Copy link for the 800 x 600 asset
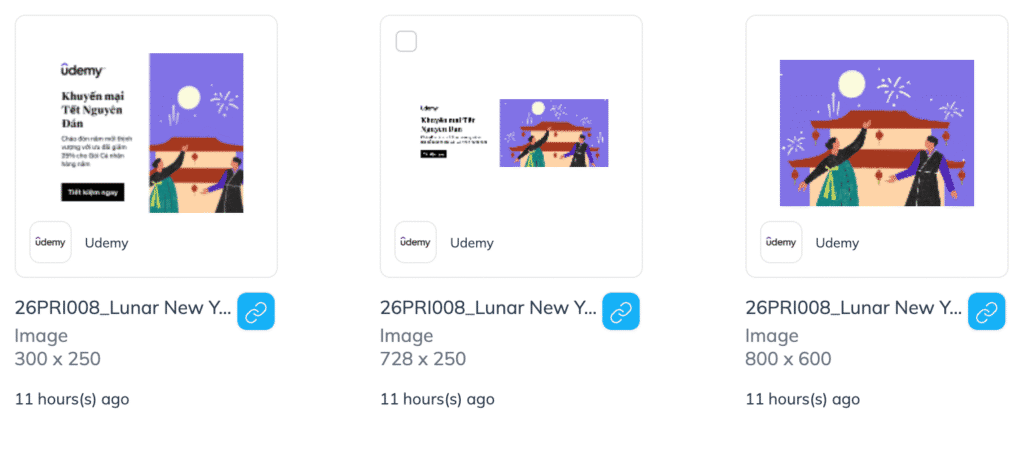The height and width of the screenshot is (471, 1024). click(x=987, y=312)
